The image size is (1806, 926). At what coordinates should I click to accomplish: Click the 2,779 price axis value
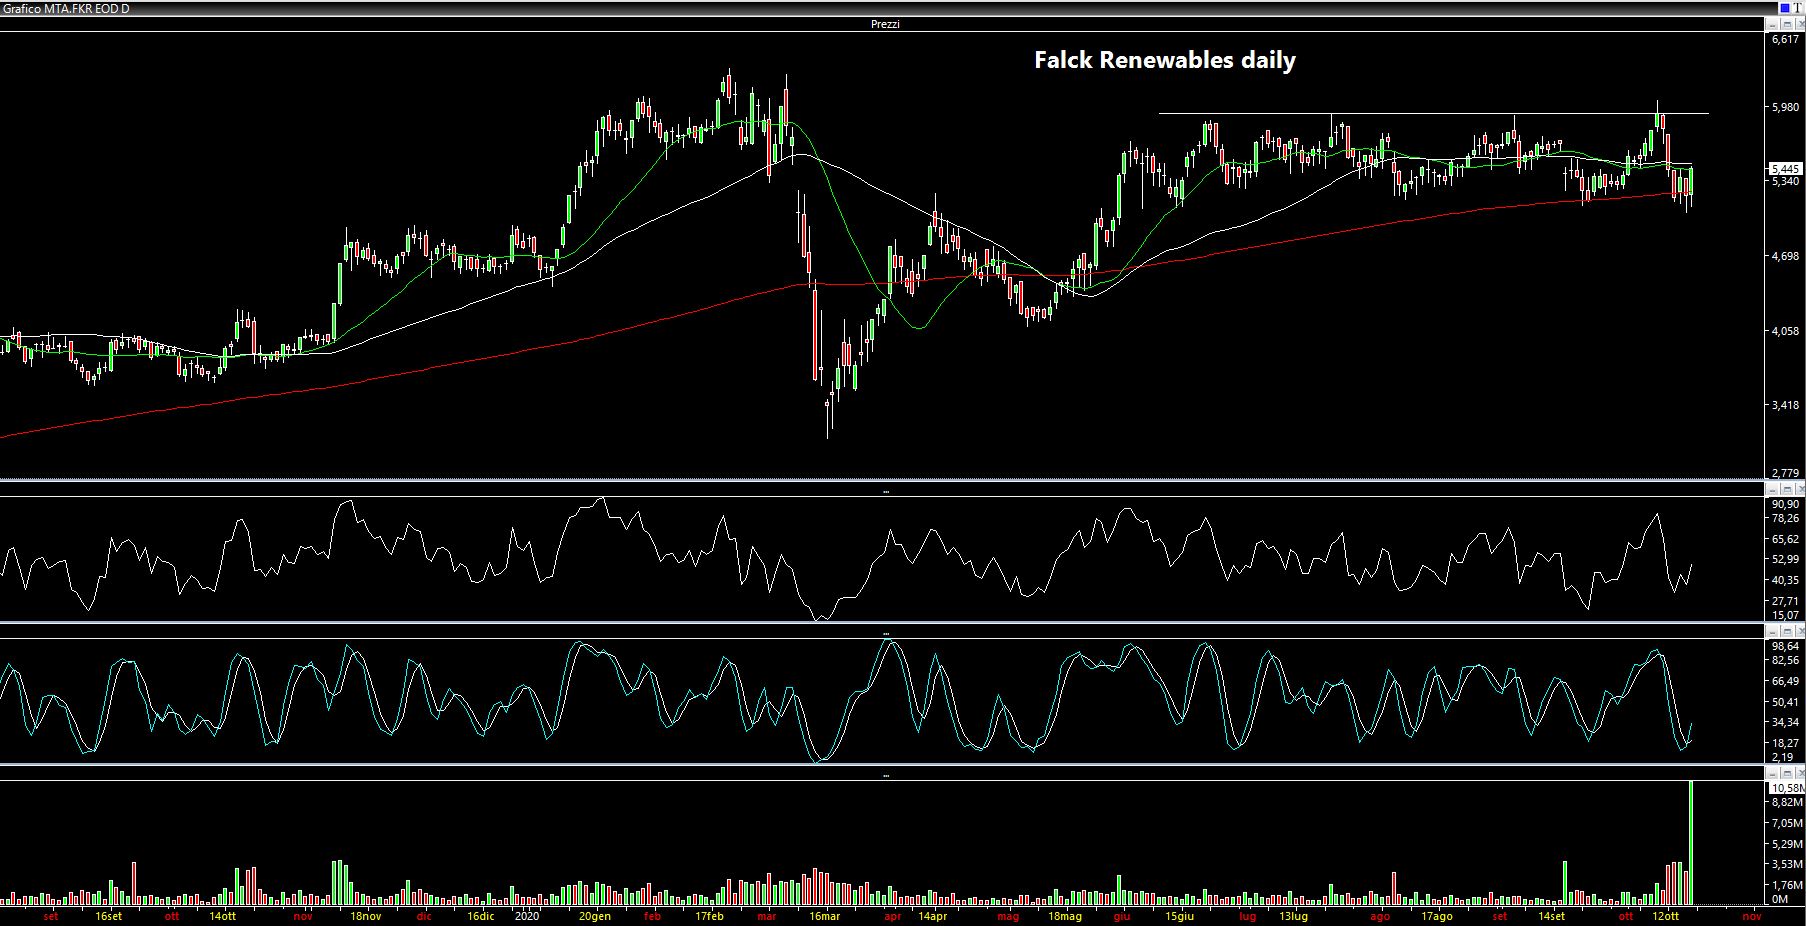1784,473
